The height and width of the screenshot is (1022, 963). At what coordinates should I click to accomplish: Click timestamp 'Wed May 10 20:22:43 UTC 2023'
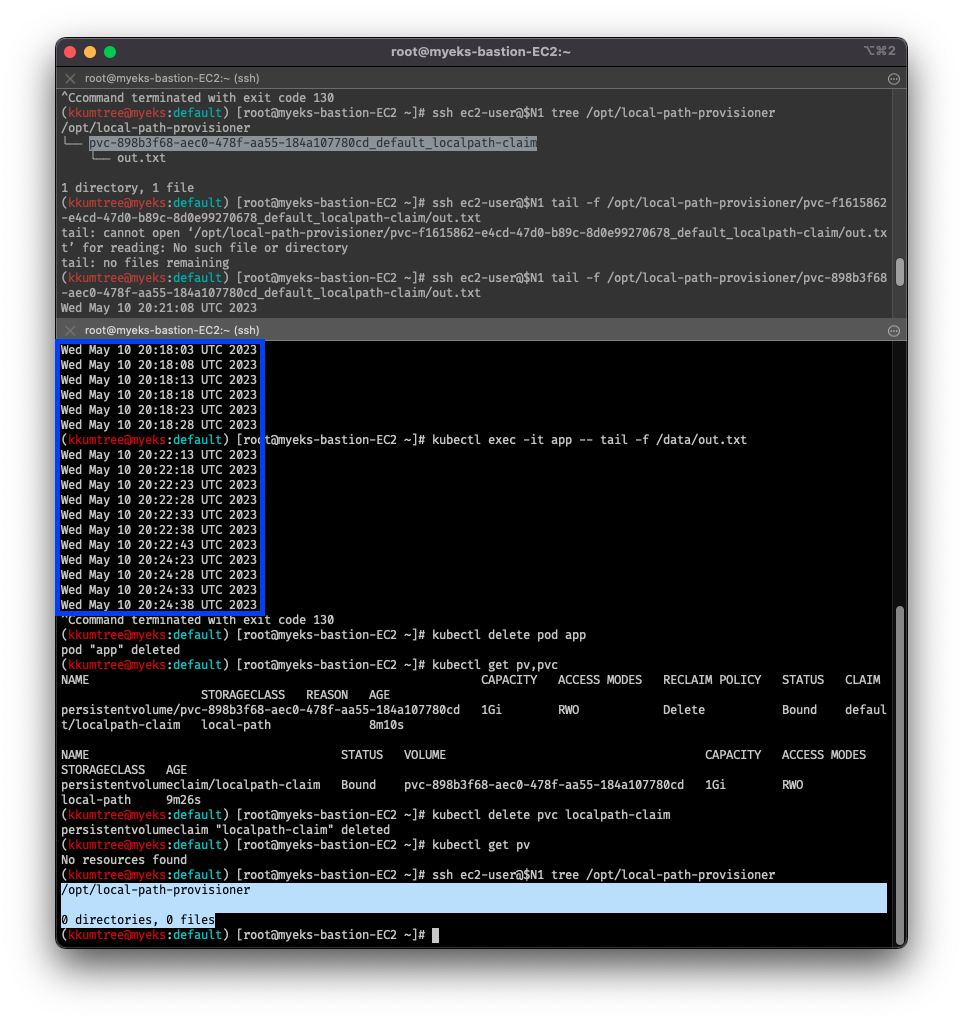pos(159,545)
